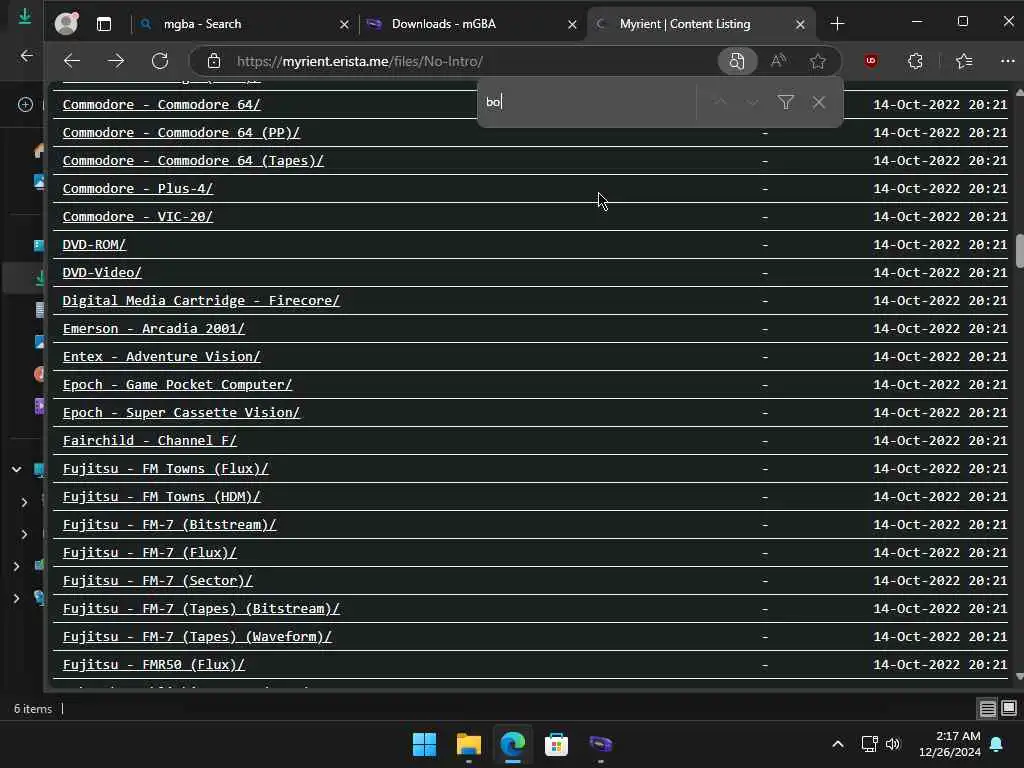The image size is (1024, 768).
Task: Open the tab actions menu icon
Action: pyautogui.click(x=104, y=24)
